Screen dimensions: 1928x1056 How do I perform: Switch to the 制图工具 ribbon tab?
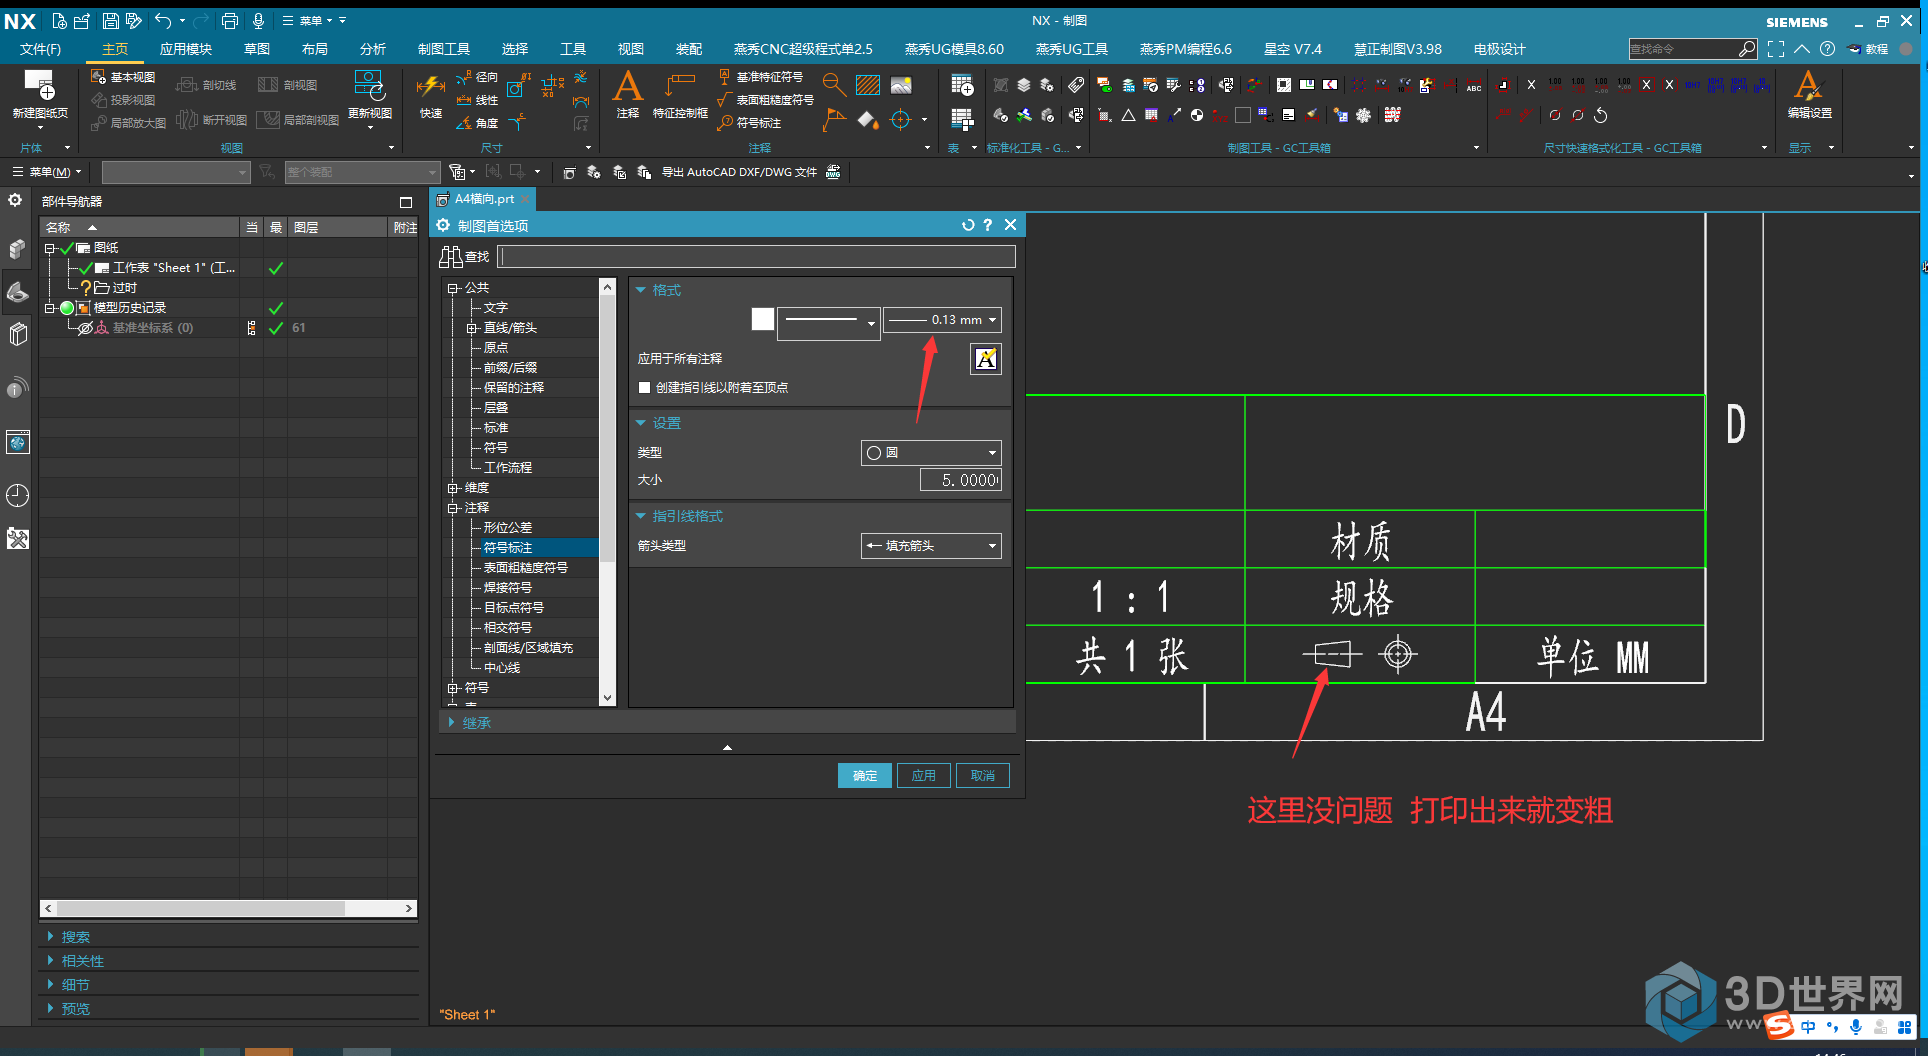pos(444,49)
